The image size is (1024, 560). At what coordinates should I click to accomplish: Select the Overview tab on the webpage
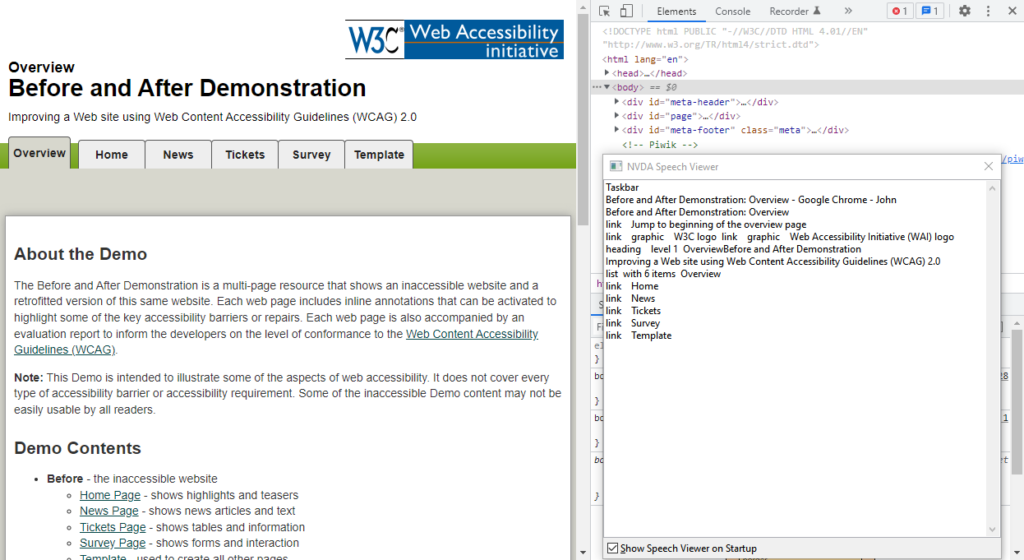point(39,153)
